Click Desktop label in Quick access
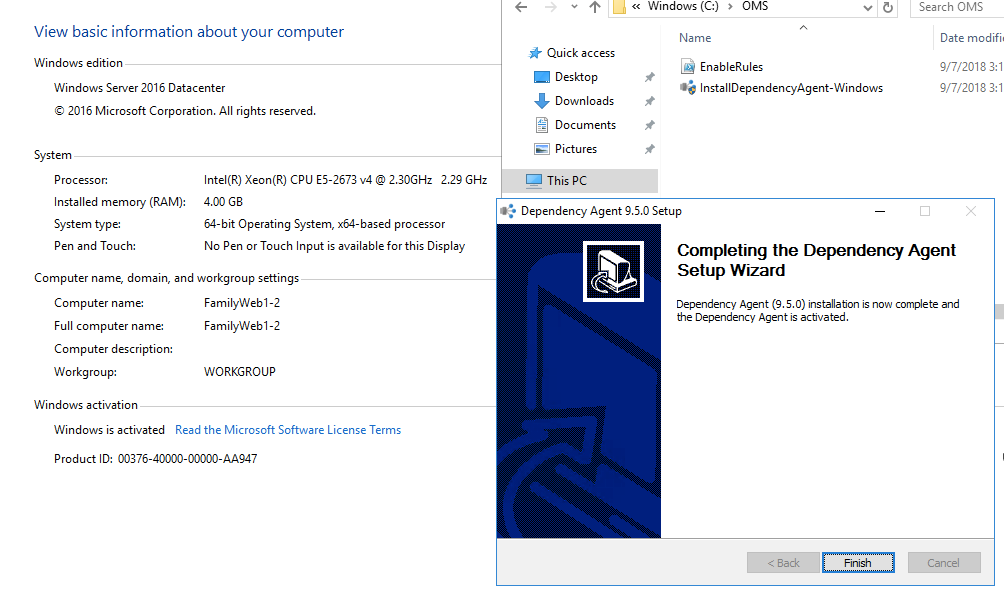This screenshot has width=1004, height=599. click(x=576, y=77)
